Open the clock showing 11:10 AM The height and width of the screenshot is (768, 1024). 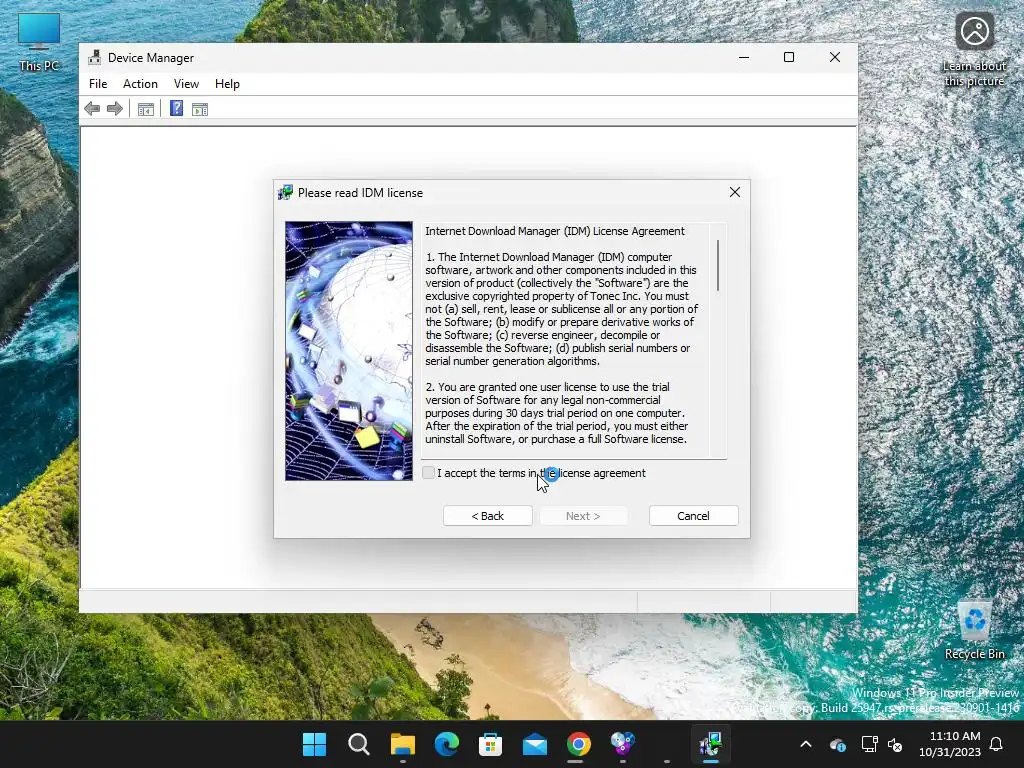[950, 744]
